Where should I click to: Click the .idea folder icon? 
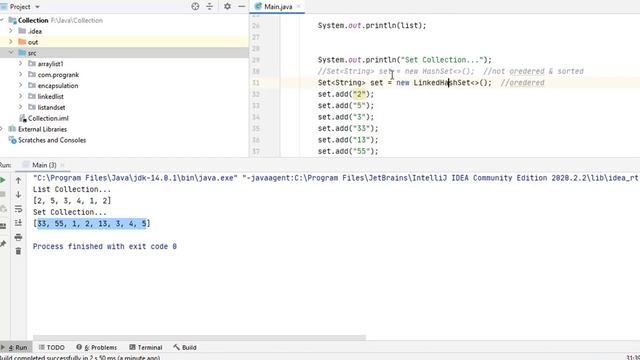tap(22, 31)
